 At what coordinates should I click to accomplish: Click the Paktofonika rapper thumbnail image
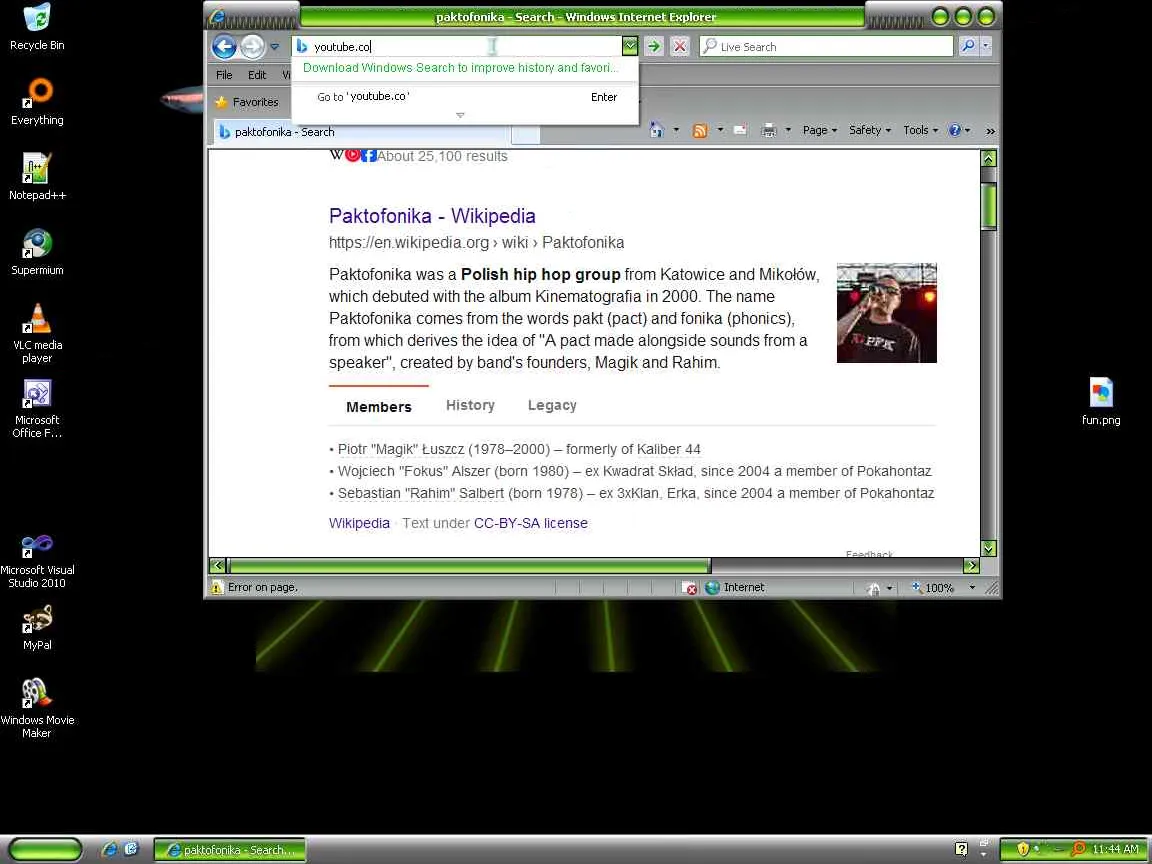(887, 313)
